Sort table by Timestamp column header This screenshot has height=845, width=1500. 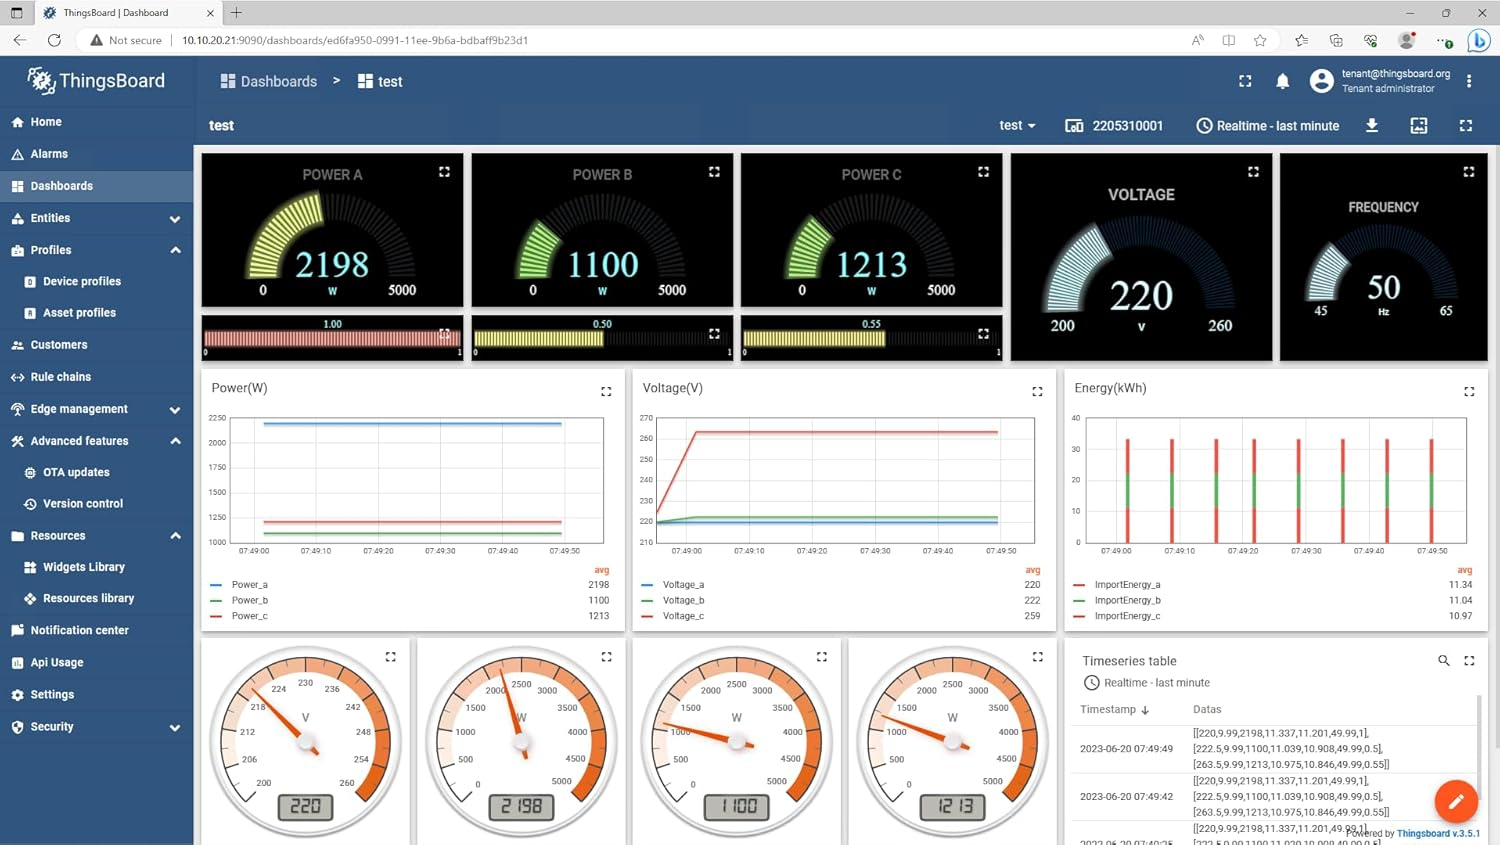pyautogui.click(x=1108, y=709)
